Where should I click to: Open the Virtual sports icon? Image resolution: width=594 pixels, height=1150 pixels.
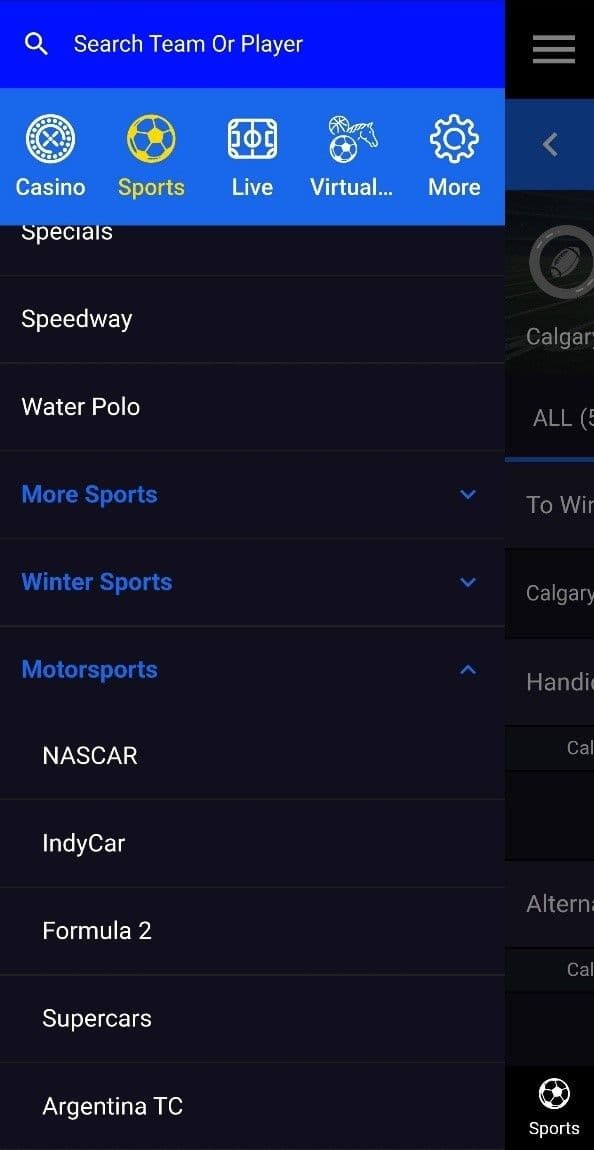click(353, 139)
